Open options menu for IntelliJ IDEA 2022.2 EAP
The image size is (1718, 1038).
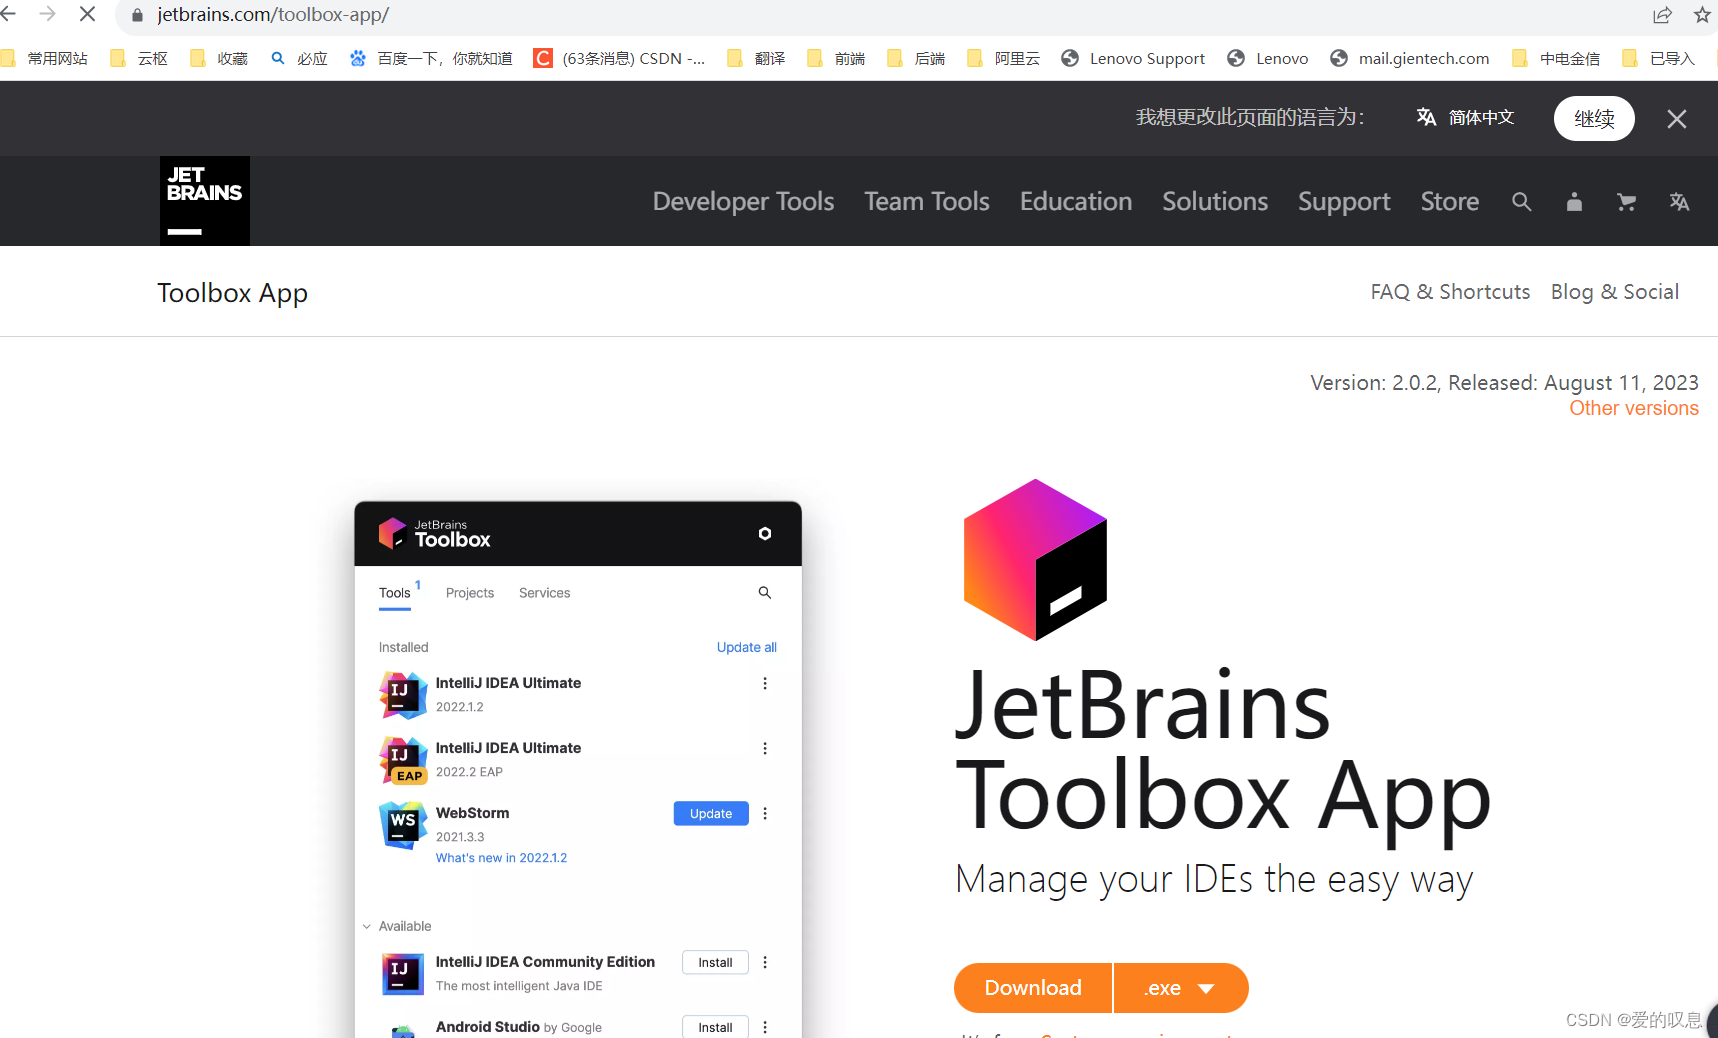[765, 748]
